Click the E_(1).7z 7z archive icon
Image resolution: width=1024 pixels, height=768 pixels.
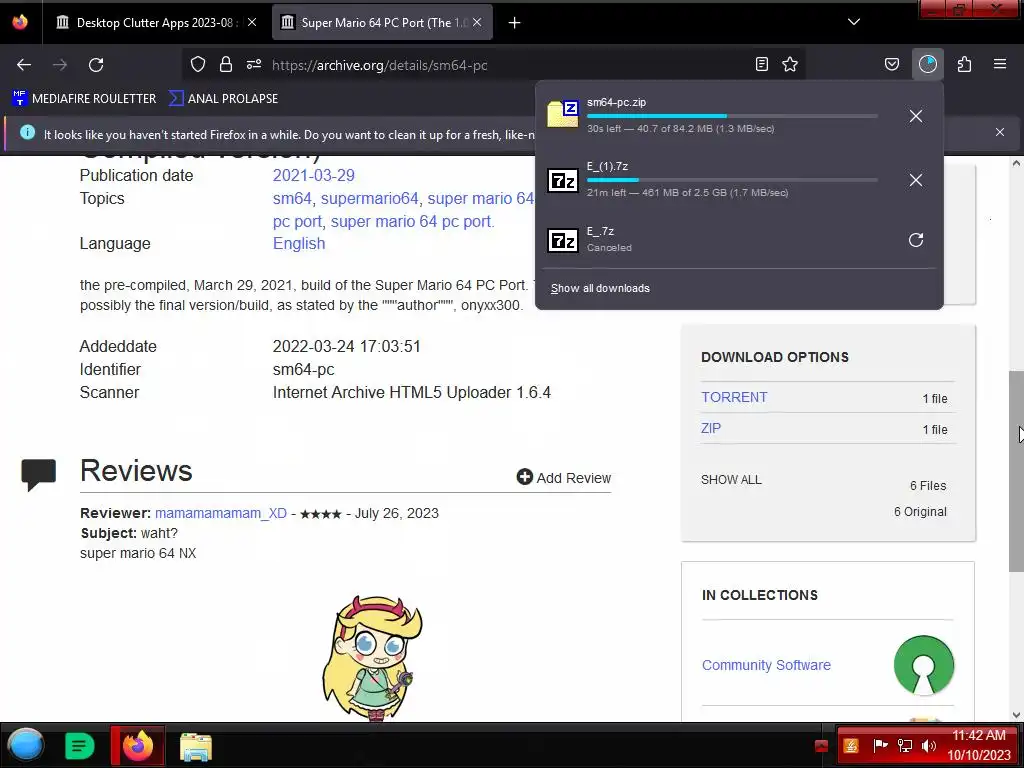point(563,180)
